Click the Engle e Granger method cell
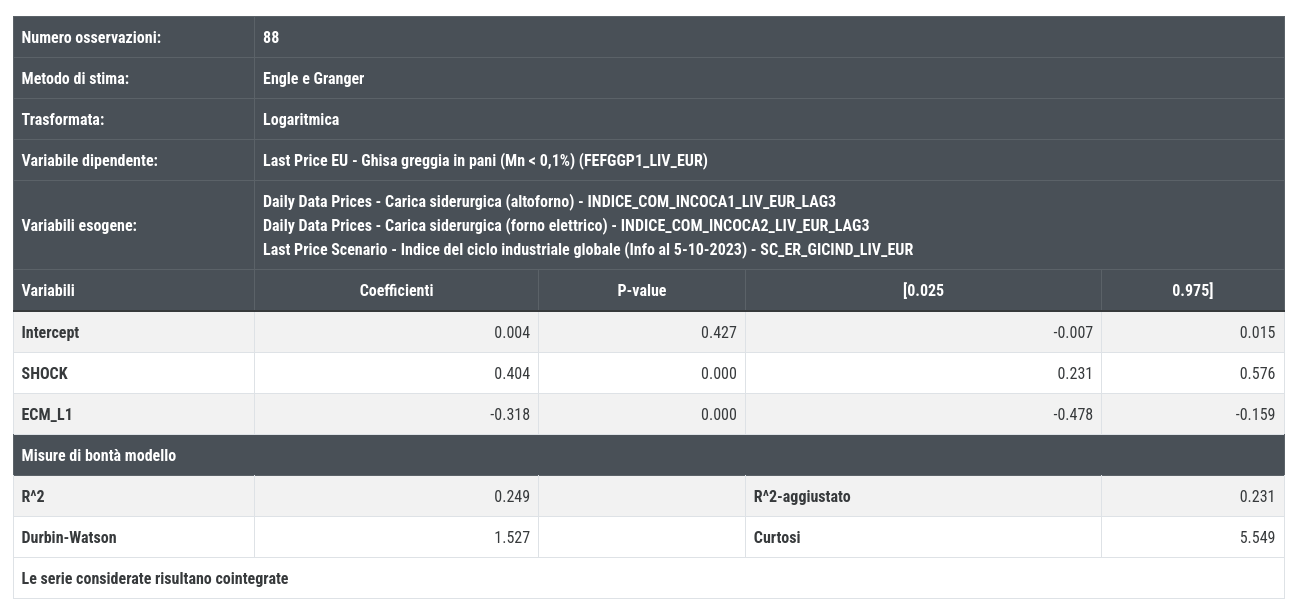The width and height of the screenshot is (1296, 615). click(x=313, y=79)
